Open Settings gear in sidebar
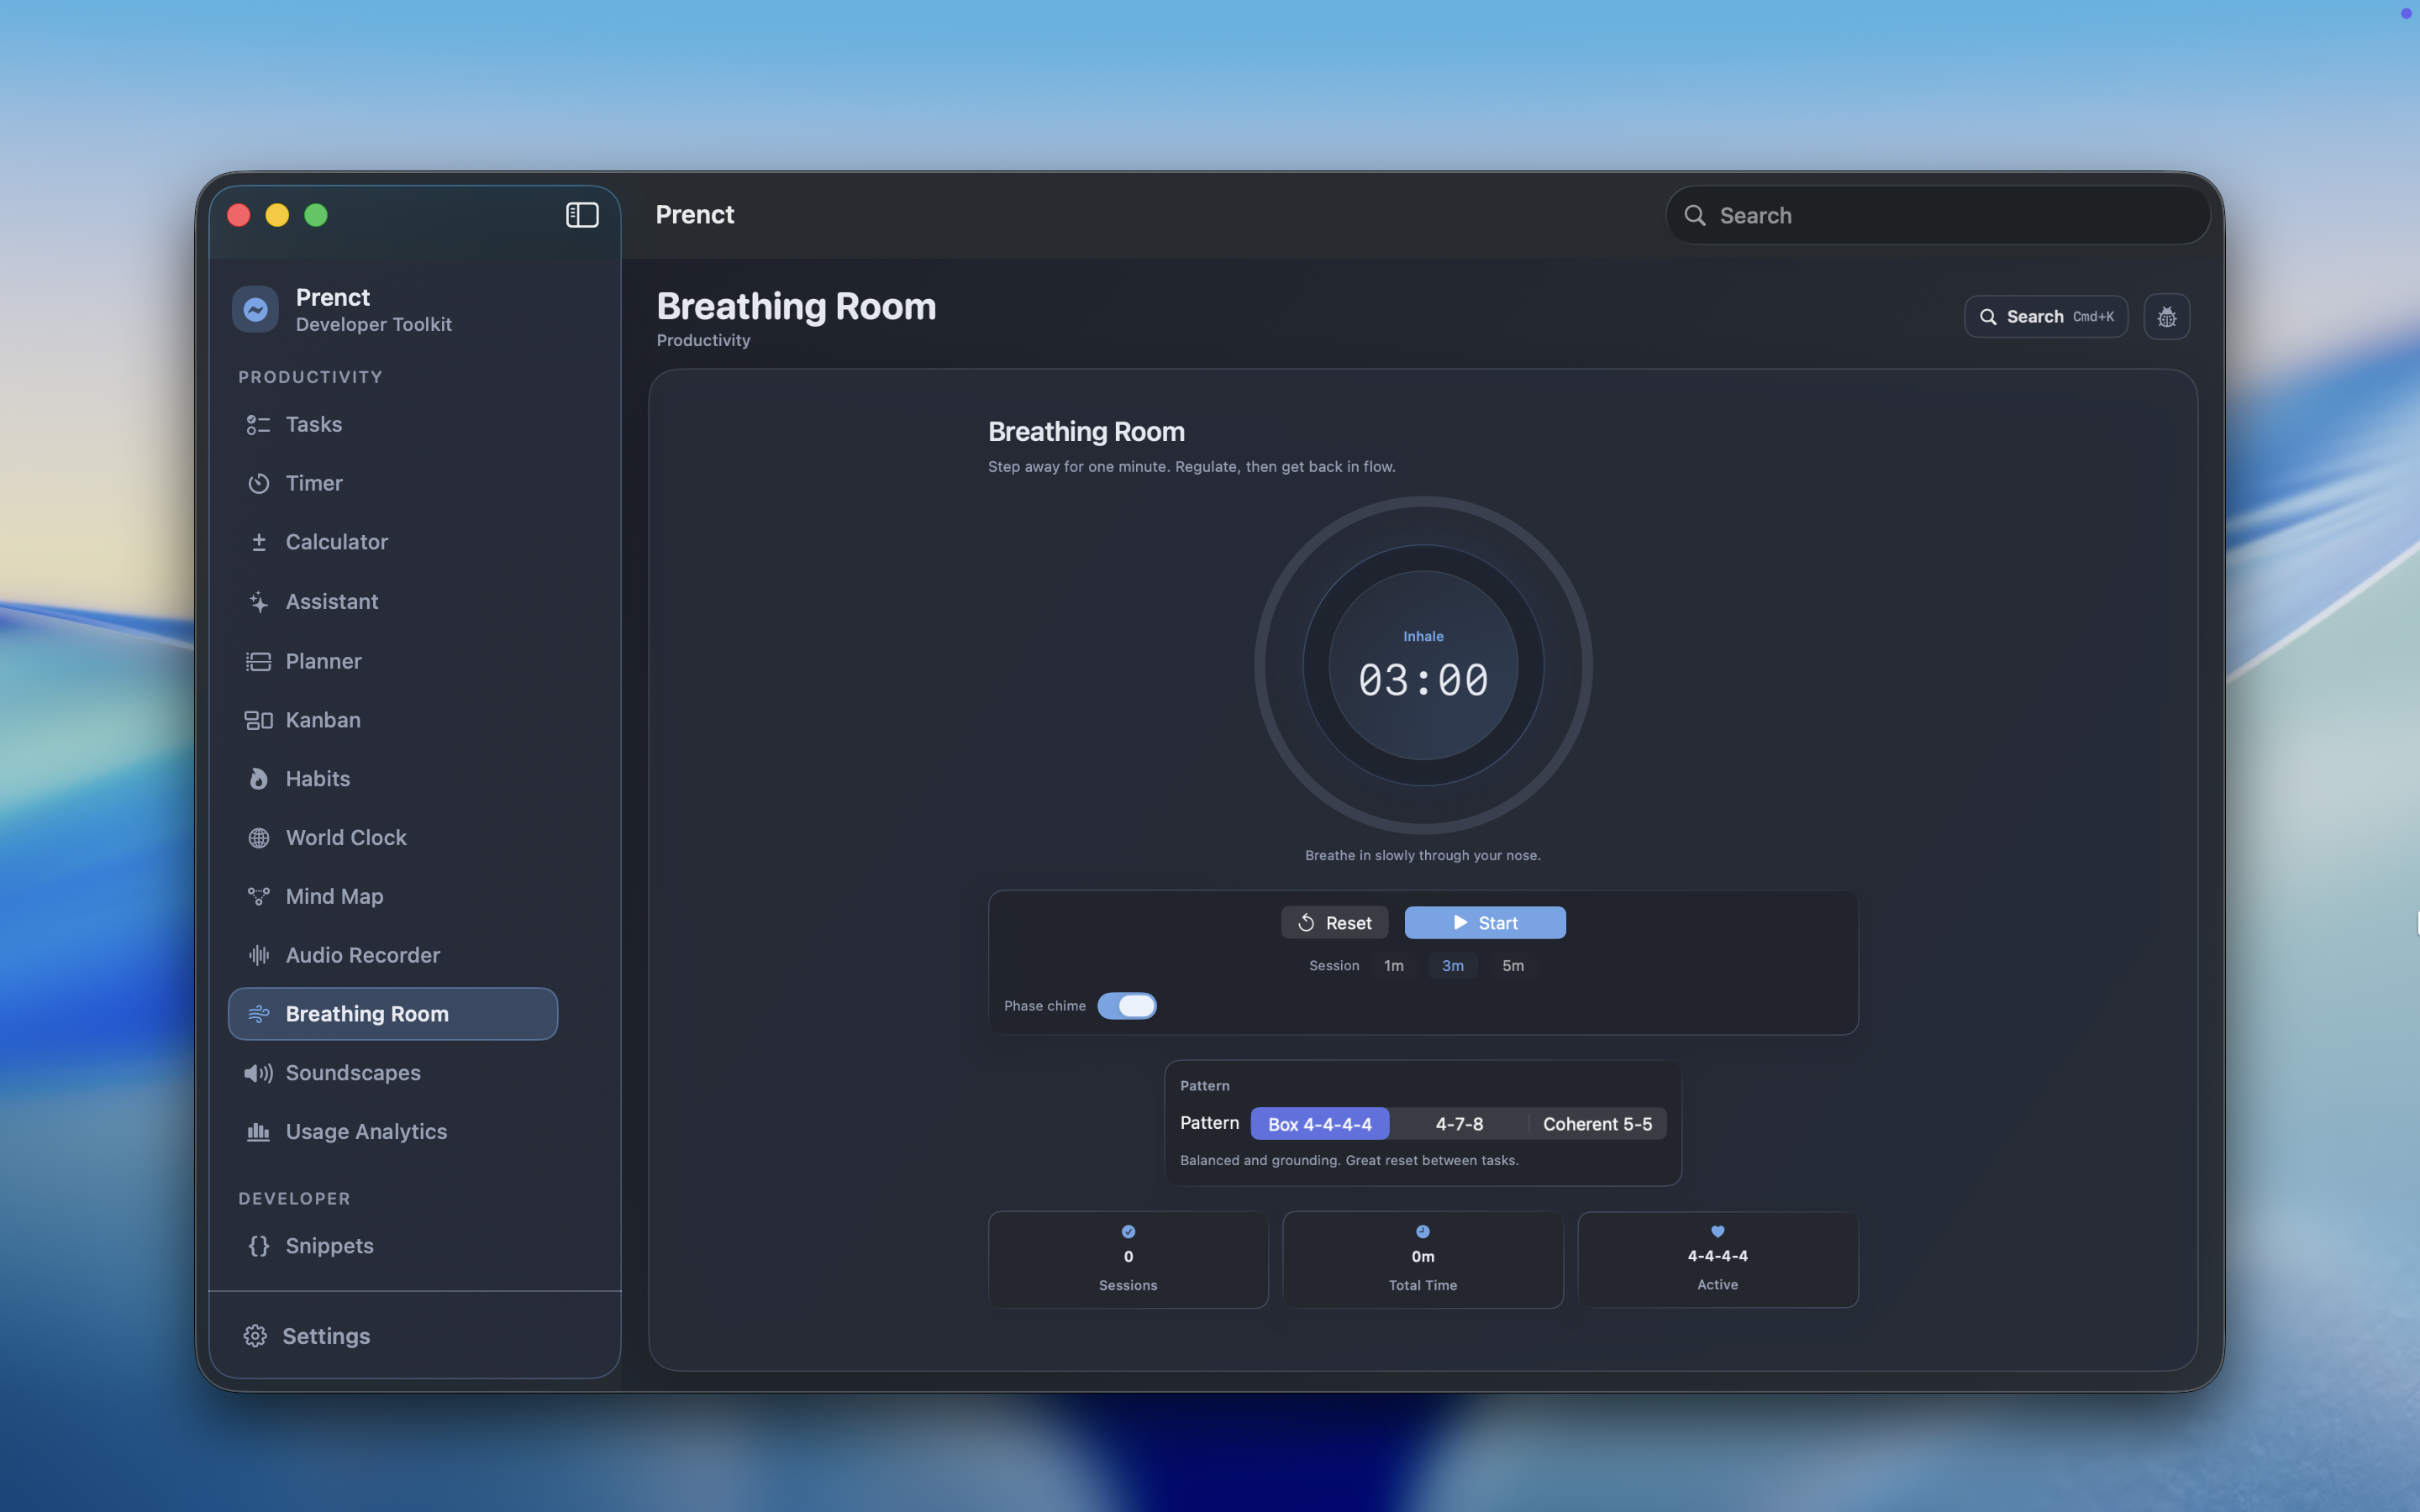Screen dimensions: 2420x1512 coord(255,1336)
